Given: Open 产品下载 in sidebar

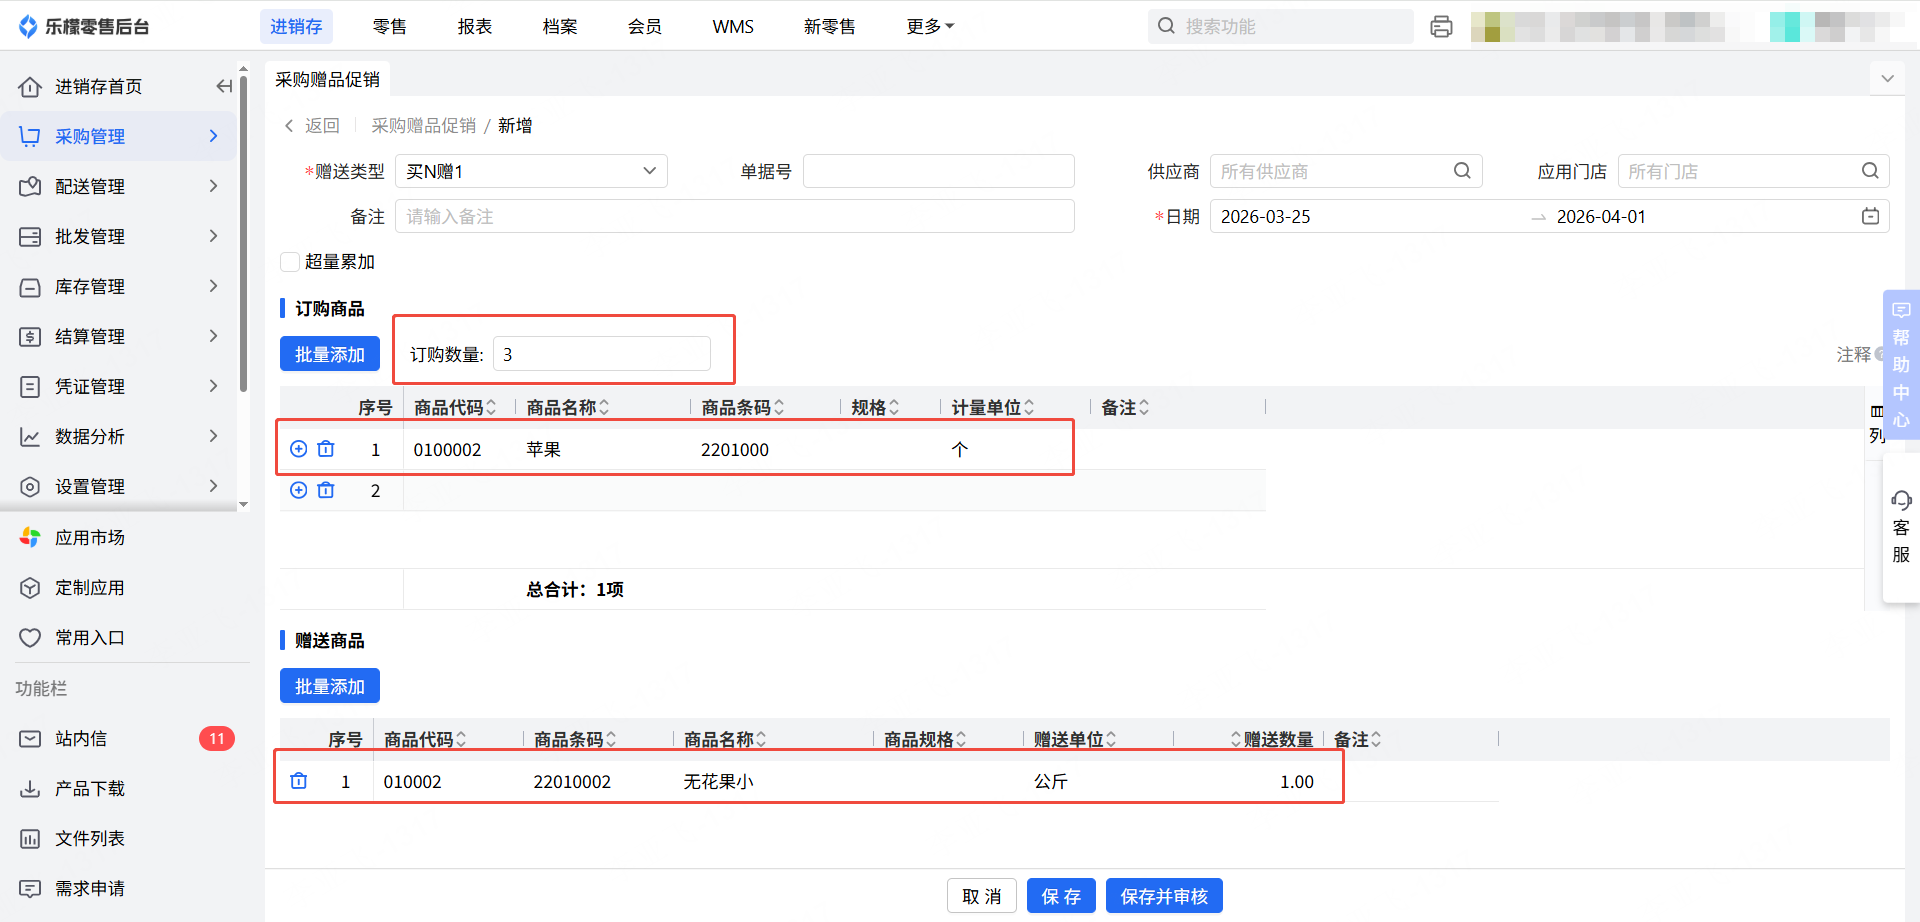Looking at the screenshot, I should point(90,789).
